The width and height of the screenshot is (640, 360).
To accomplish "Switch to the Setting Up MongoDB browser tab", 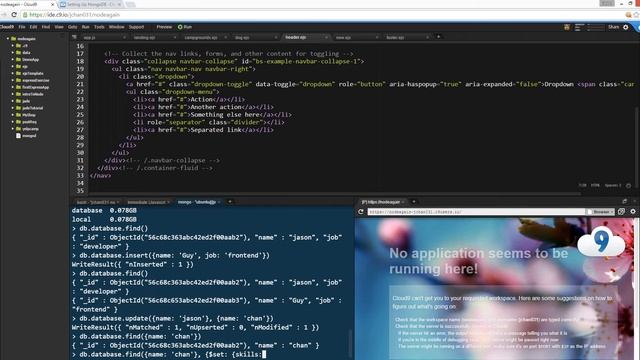I will tap(91, 4).
